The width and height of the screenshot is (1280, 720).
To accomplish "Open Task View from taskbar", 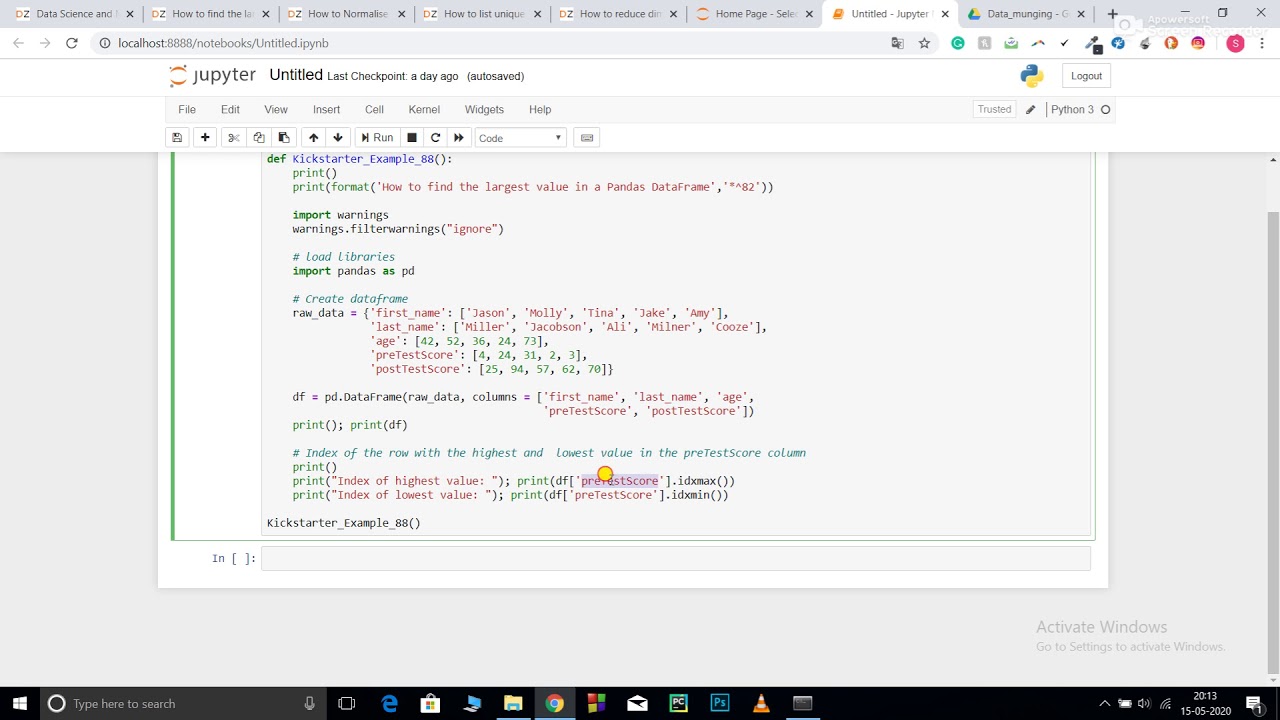I will [347, 703].
